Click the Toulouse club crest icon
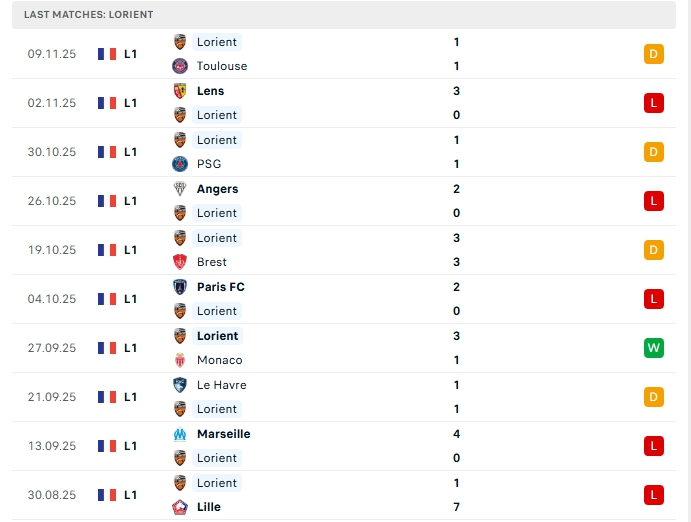 [180, 66]
